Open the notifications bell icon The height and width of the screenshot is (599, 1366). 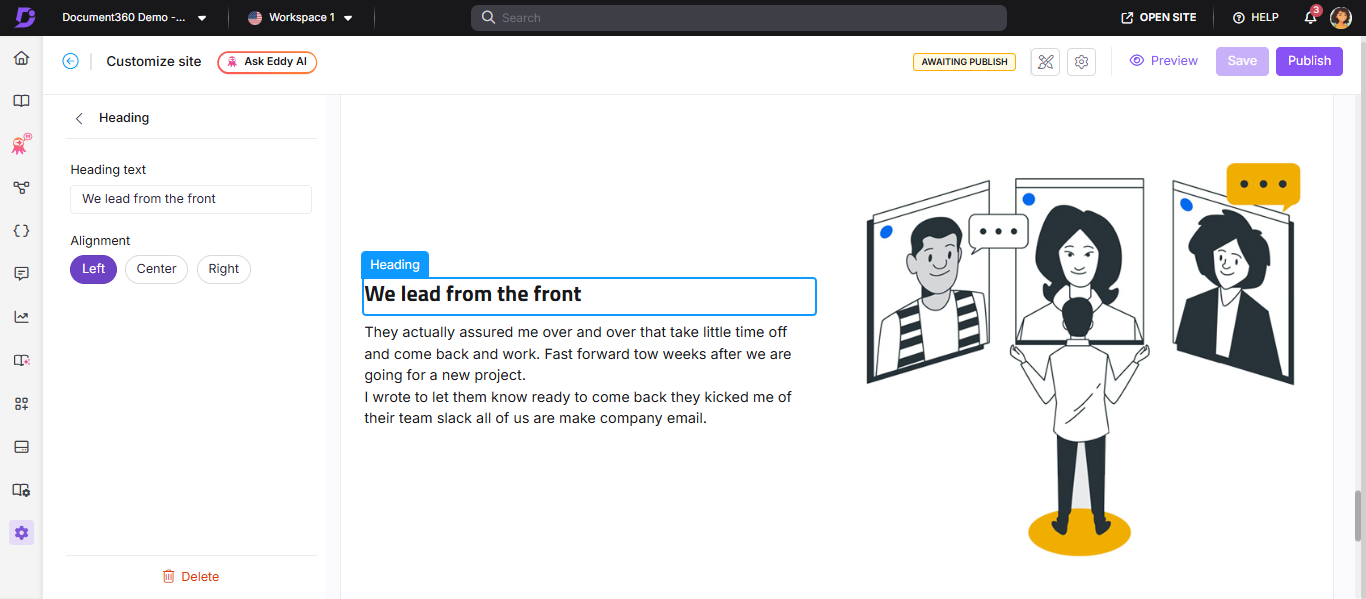pyautogui.click(x=1311, y=17)
